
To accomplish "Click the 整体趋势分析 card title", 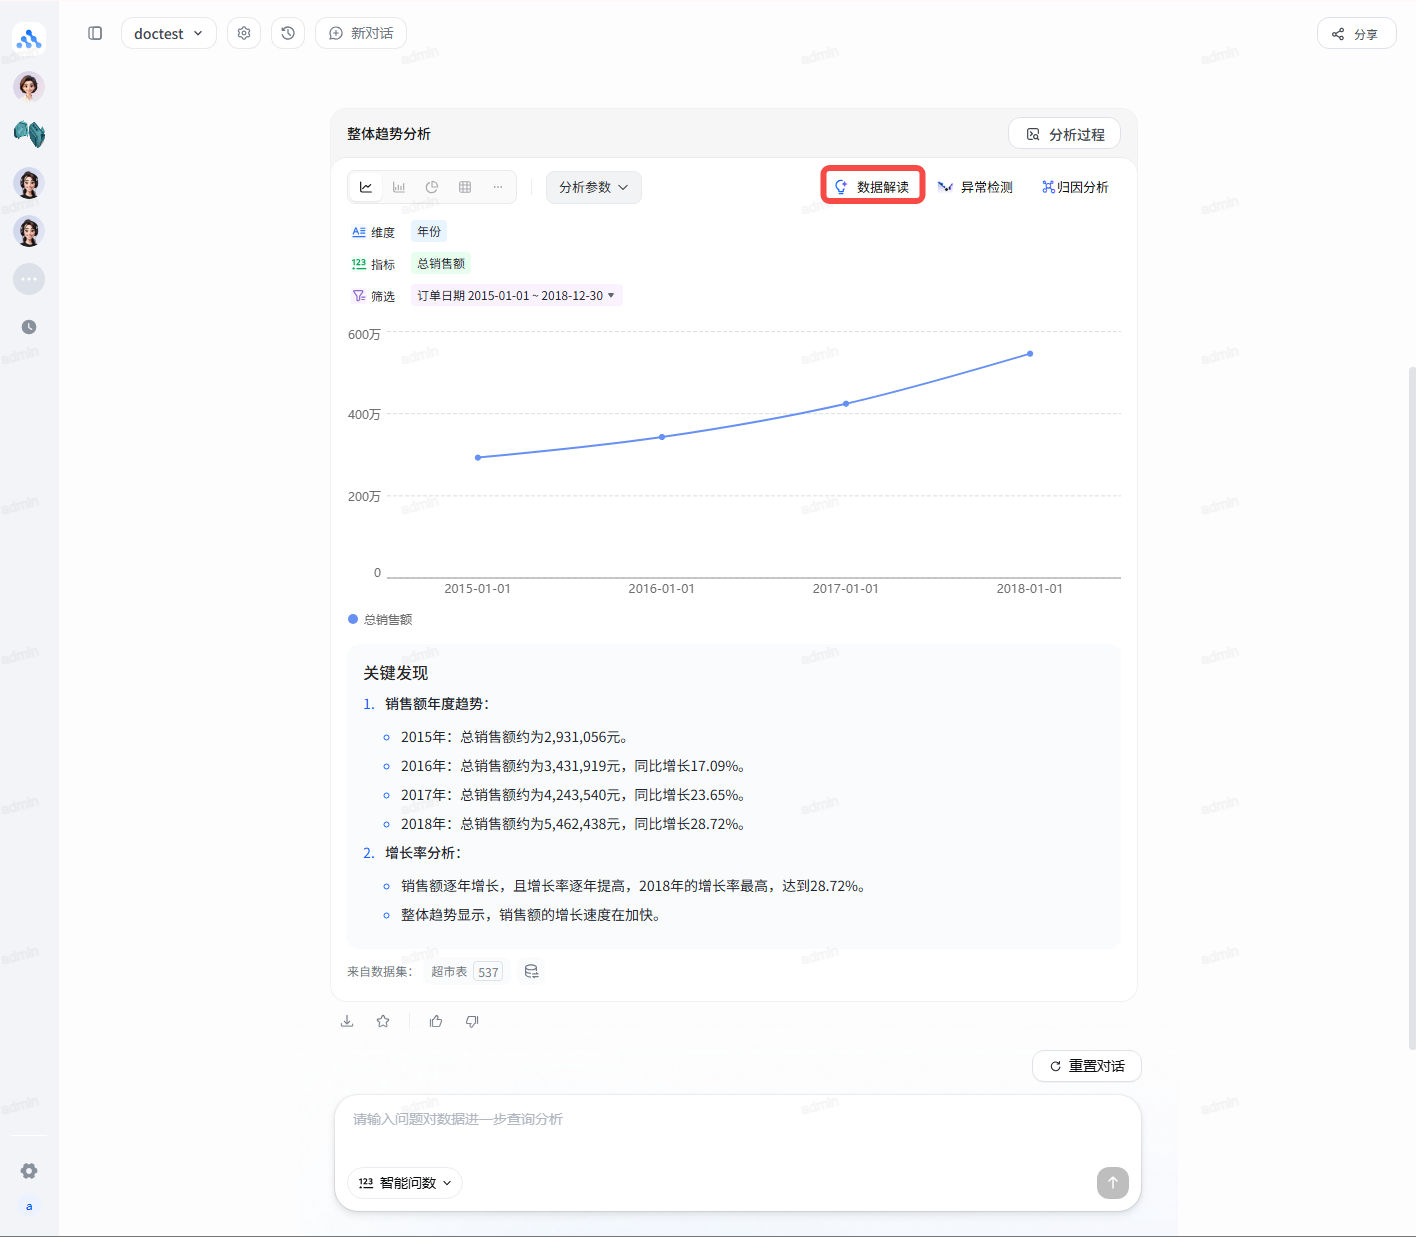I will 389,134.
